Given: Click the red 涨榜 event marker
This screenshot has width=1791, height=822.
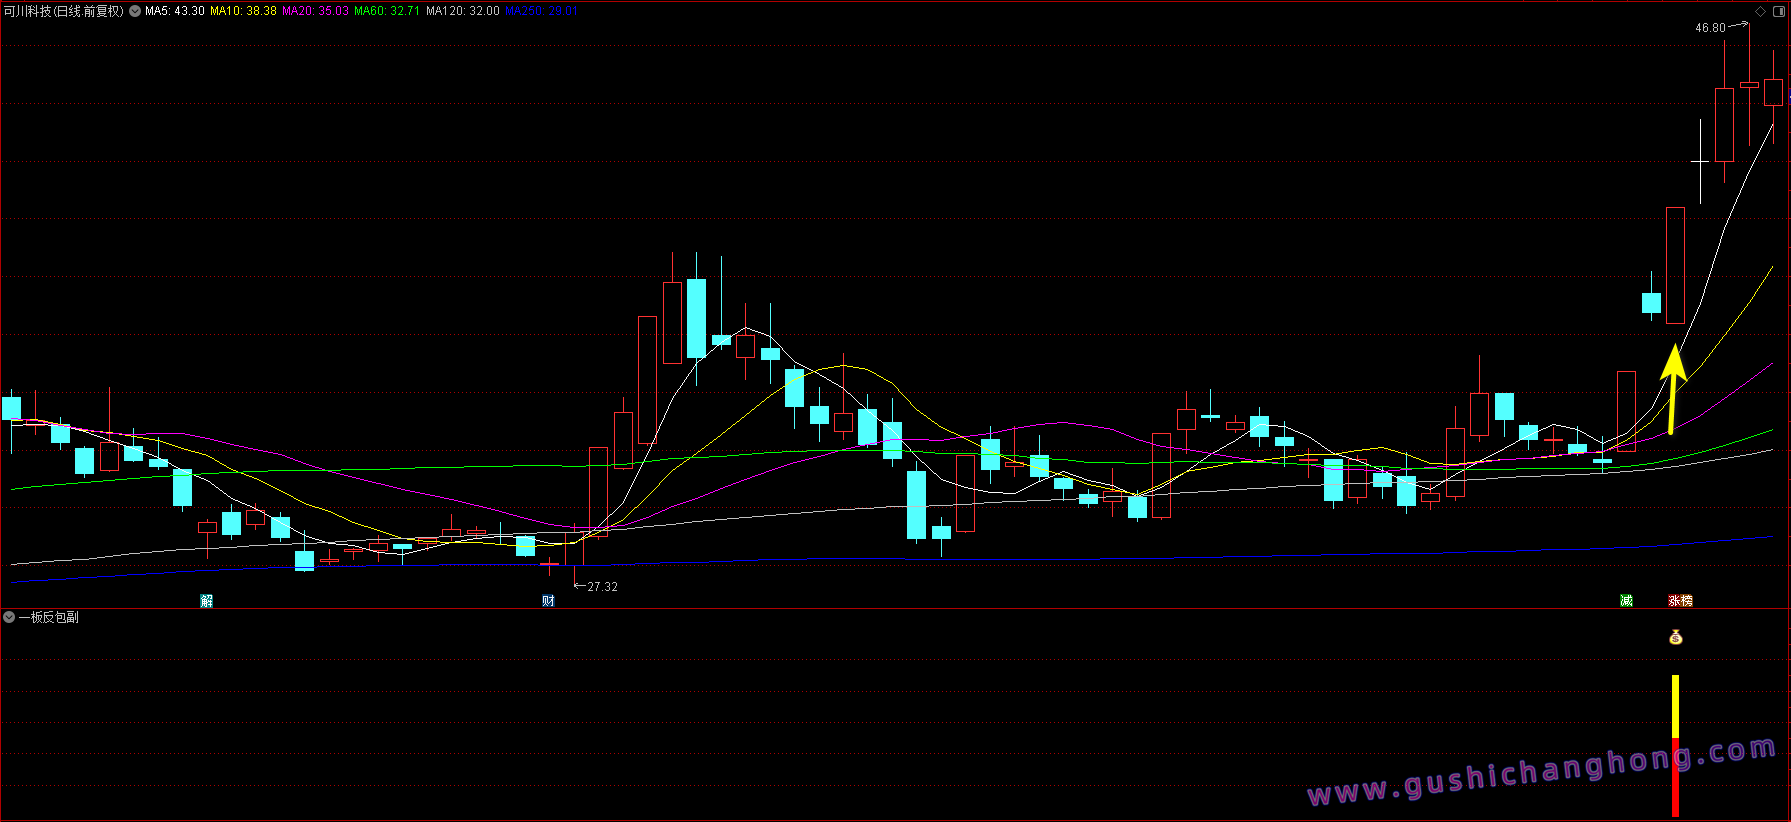Looking at the screenshot, I should [x=1680, y=601].
